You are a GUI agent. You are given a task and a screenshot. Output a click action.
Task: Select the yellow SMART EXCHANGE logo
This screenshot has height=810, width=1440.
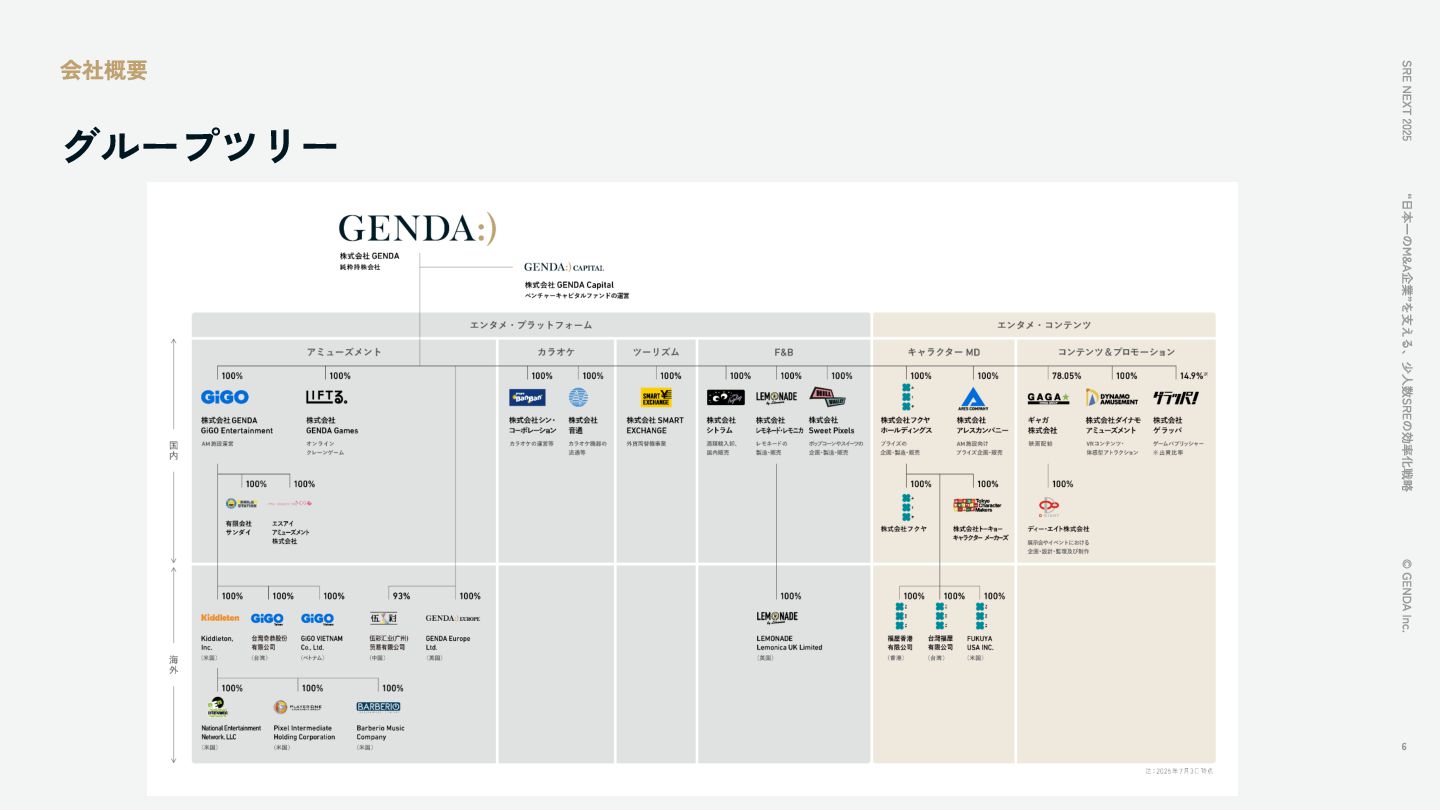click(656, 397)
